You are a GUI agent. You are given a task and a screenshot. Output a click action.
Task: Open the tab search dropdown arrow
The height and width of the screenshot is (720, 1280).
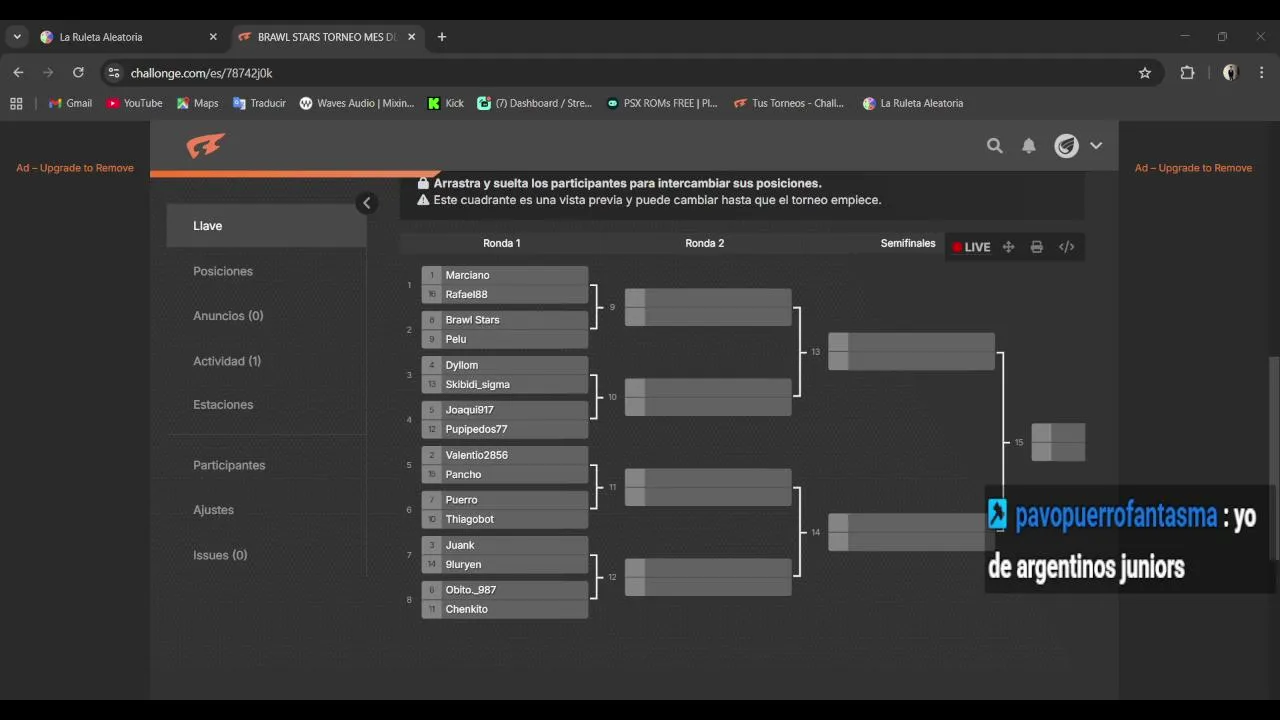coord(17,37)
